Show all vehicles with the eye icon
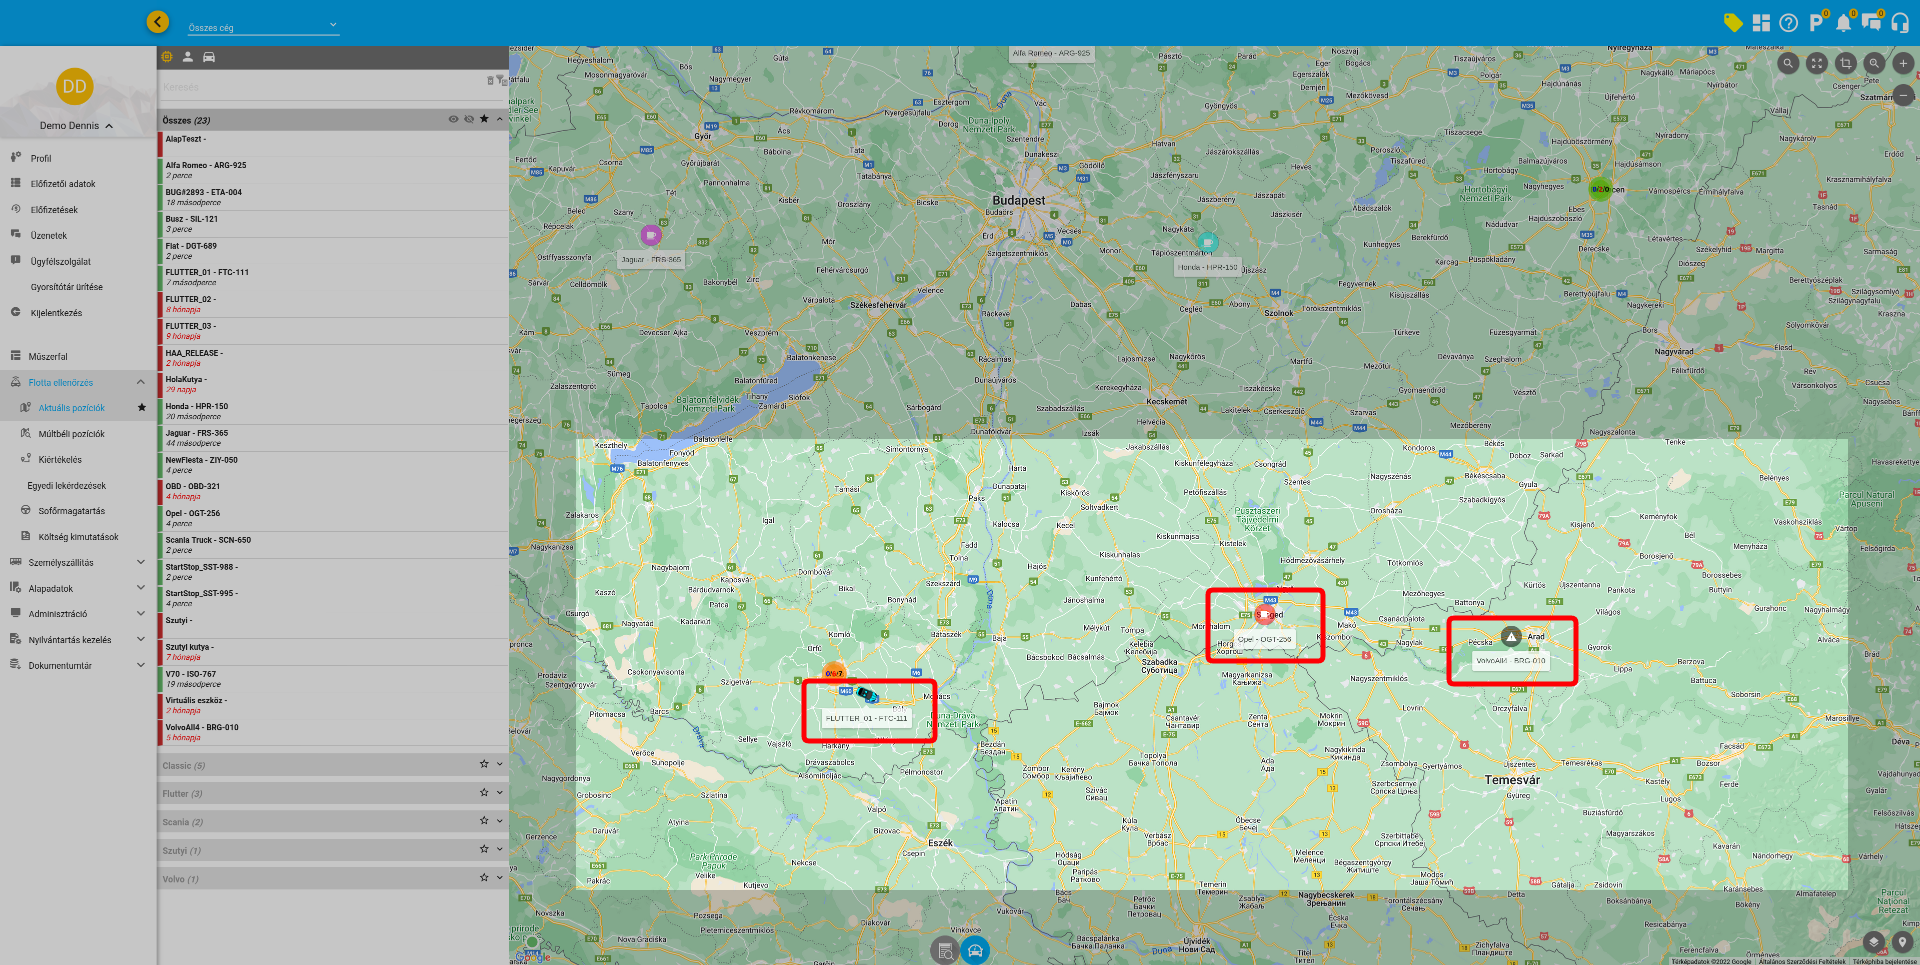The image size is (1920, 965). point(453,119)
